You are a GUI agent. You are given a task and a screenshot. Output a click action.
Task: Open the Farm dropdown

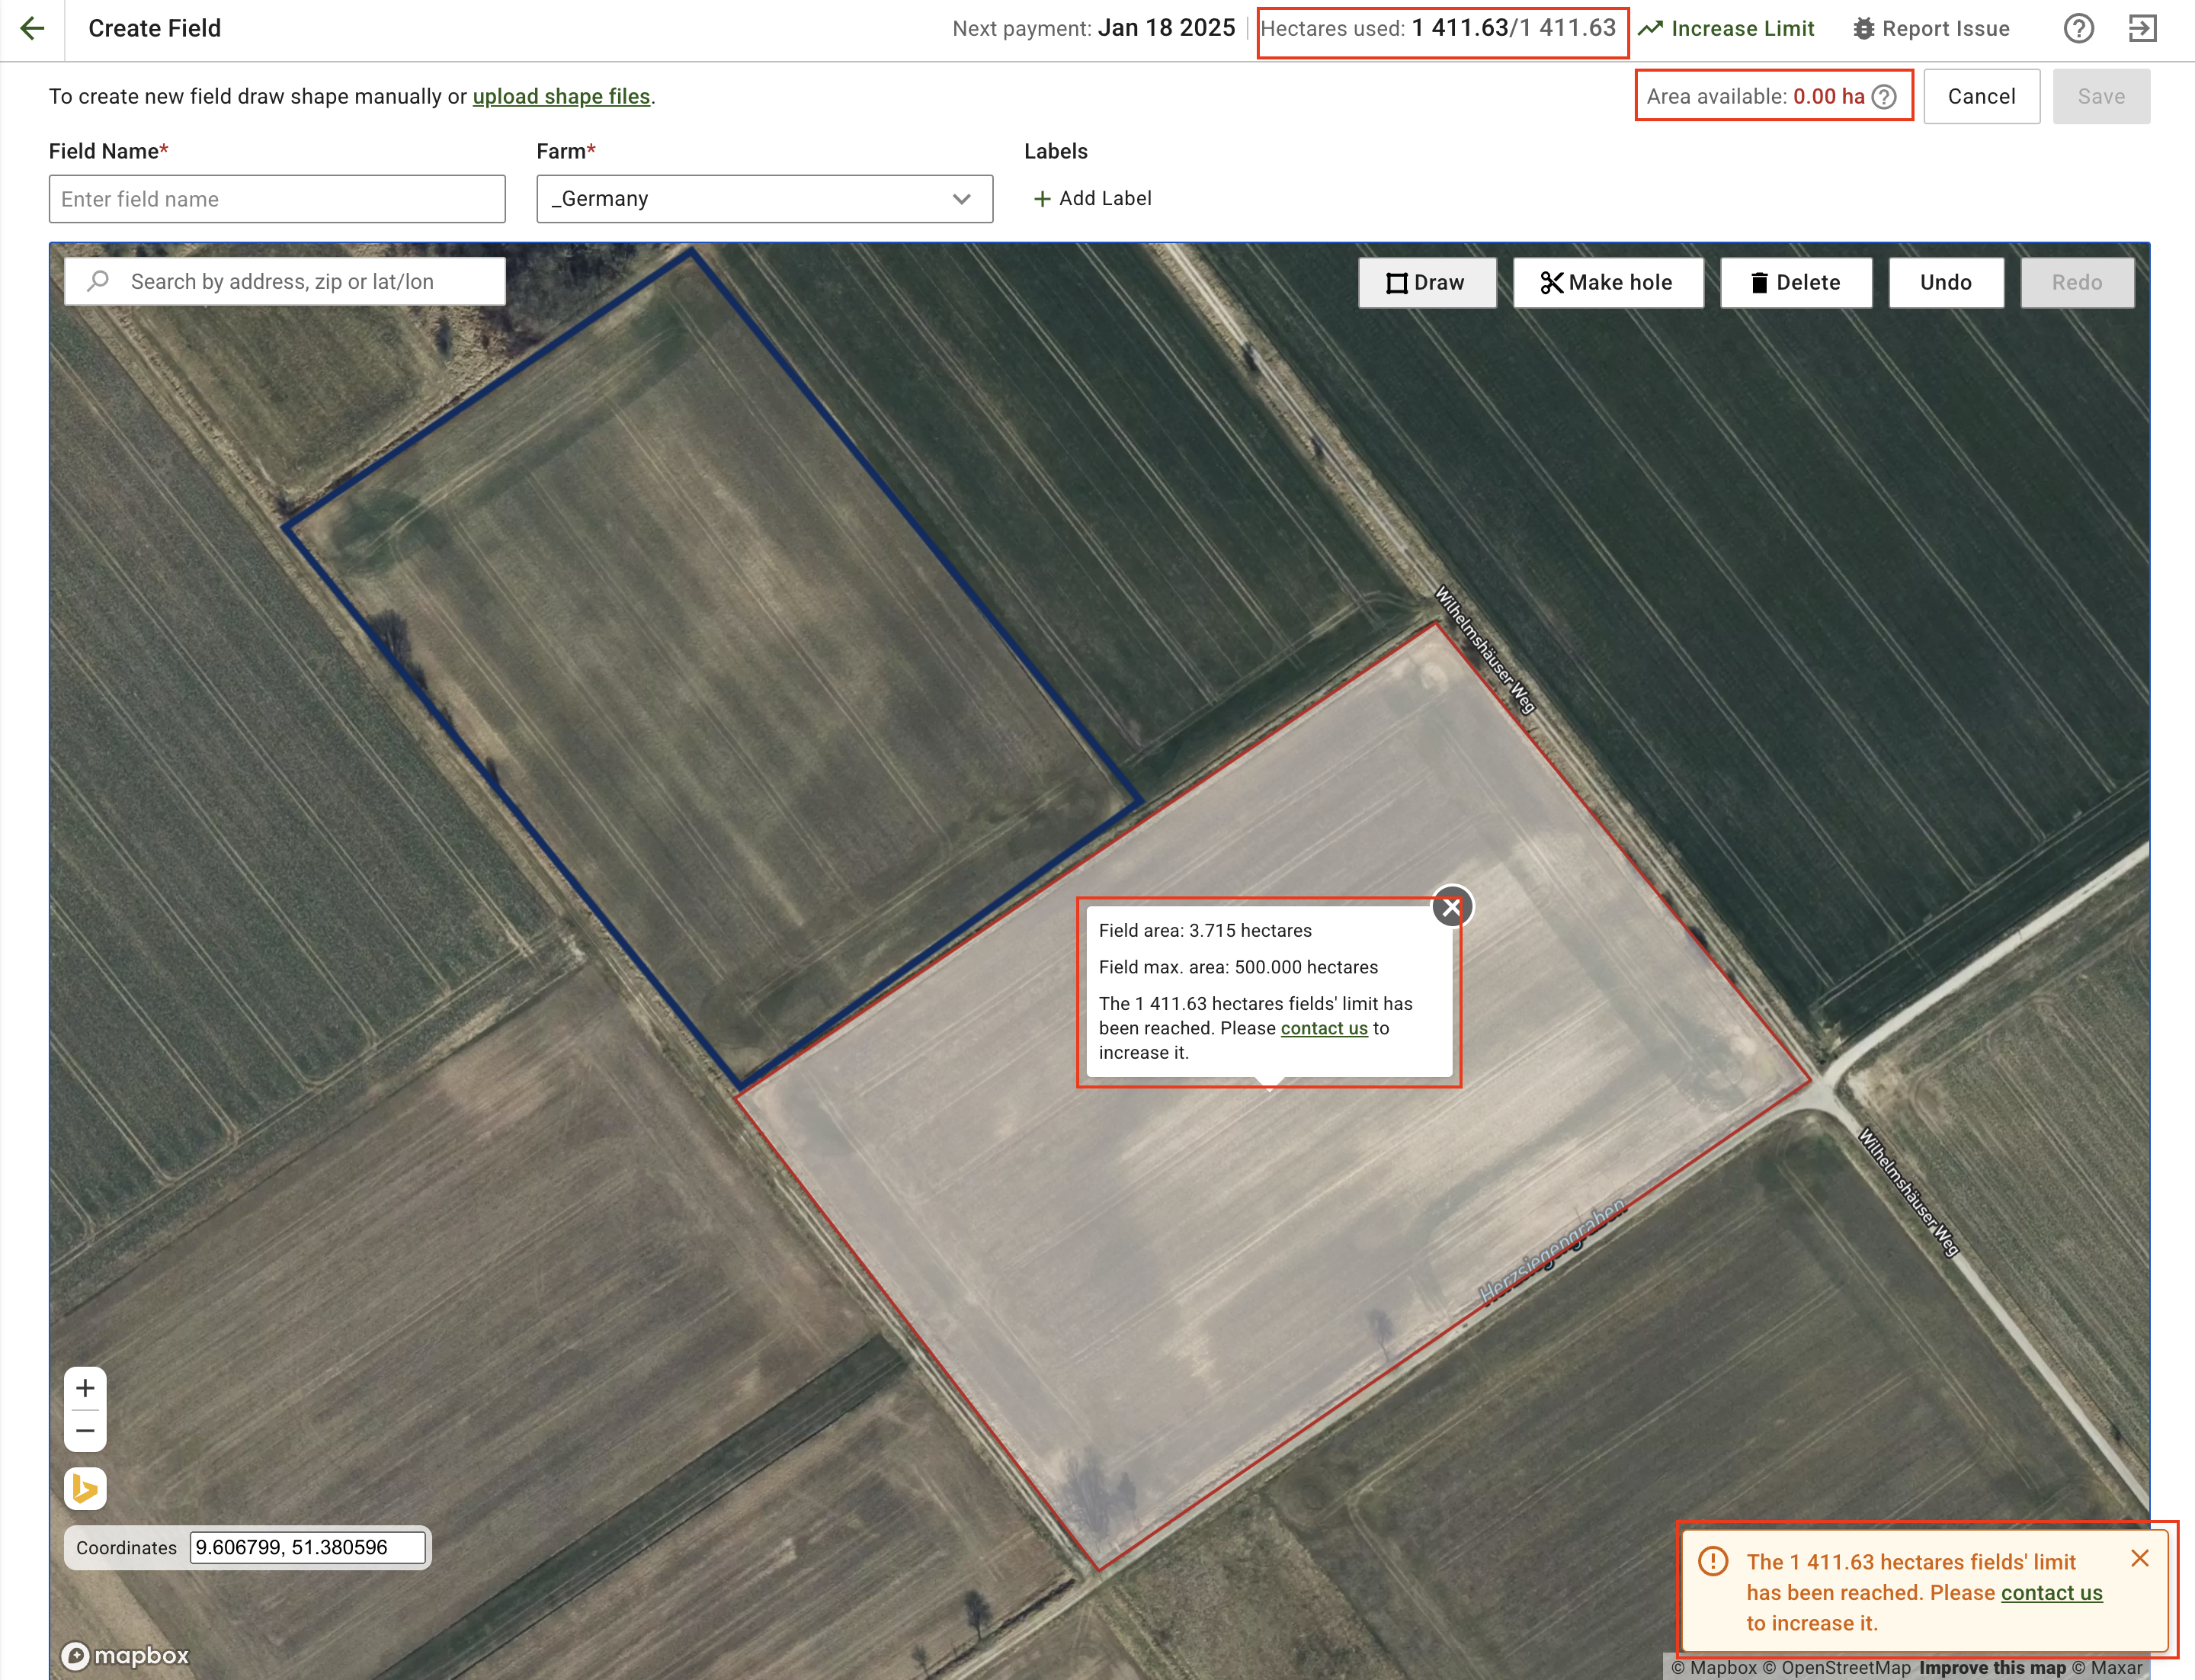(764, 199)
